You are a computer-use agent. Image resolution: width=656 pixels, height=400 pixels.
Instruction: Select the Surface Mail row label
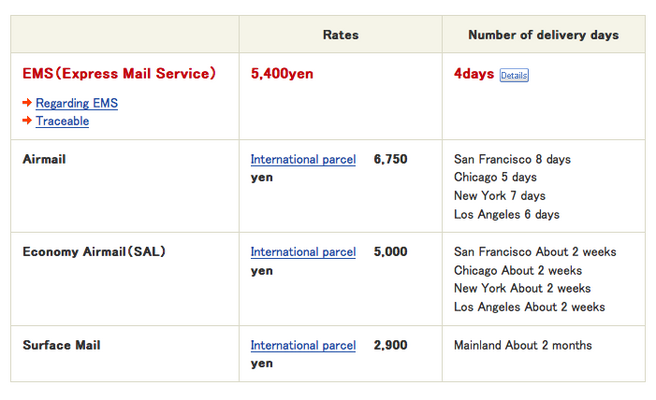click(61, 345)
